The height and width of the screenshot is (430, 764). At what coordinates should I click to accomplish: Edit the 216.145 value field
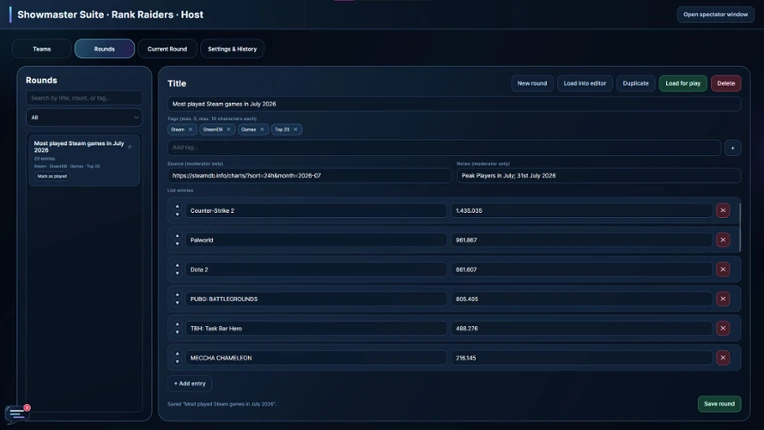click(581, 357)
